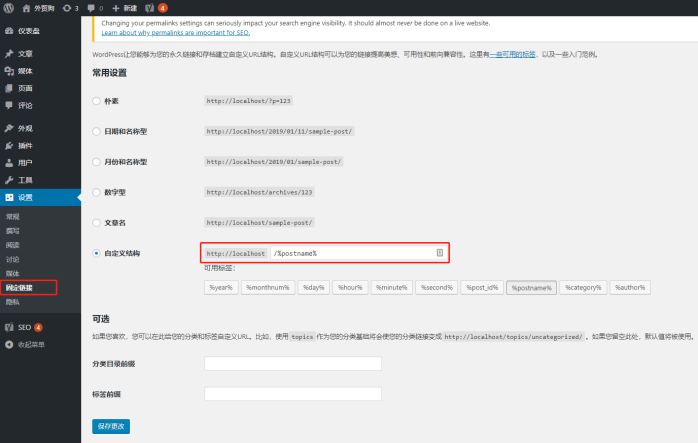The width and height of the screenshot is (698, 443).
Task: Open the 插件 plugins icon in sidebar
Action: [9, 146]
